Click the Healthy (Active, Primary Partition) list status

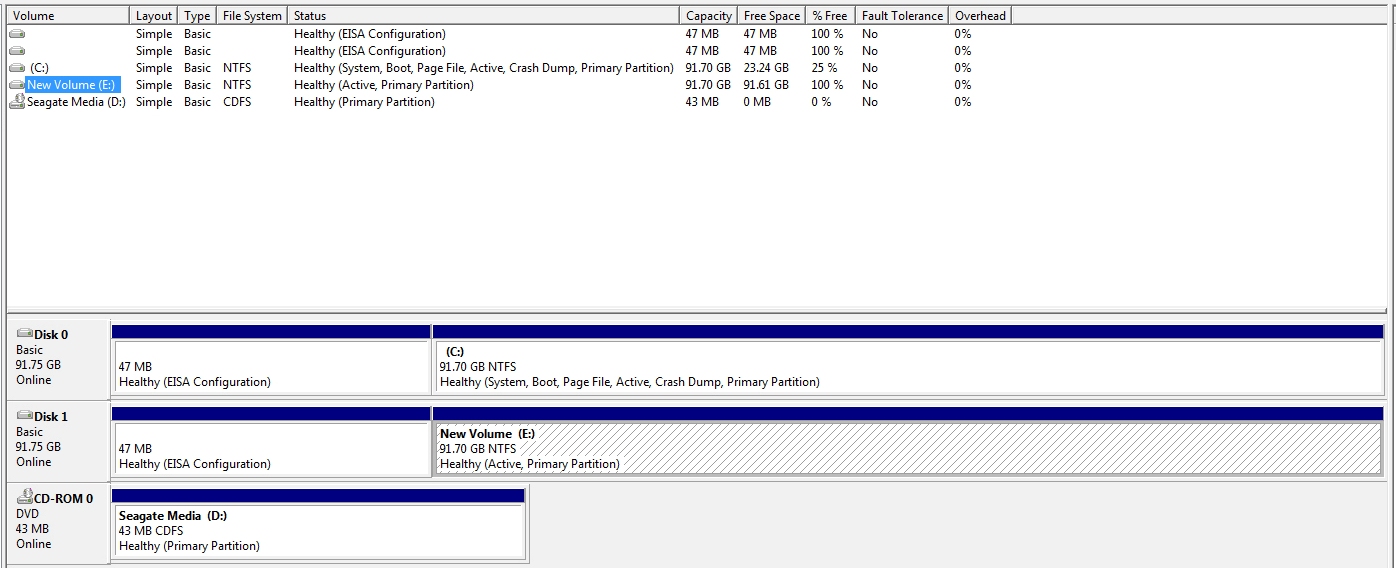384,85
